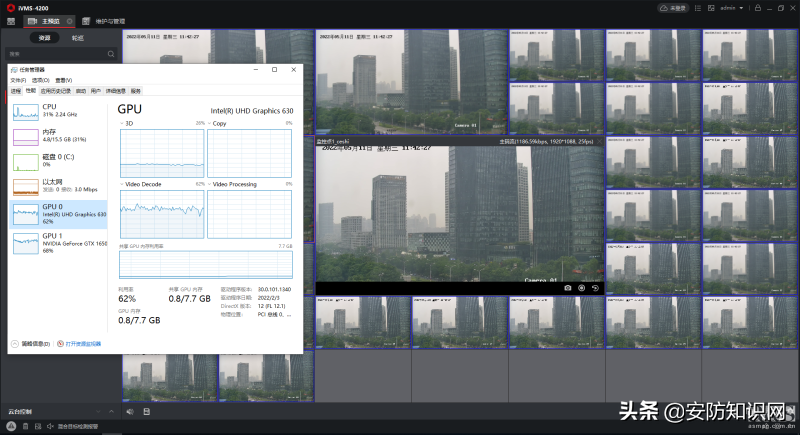Switch to 服务 tab in Task Manager

[135, 91]
